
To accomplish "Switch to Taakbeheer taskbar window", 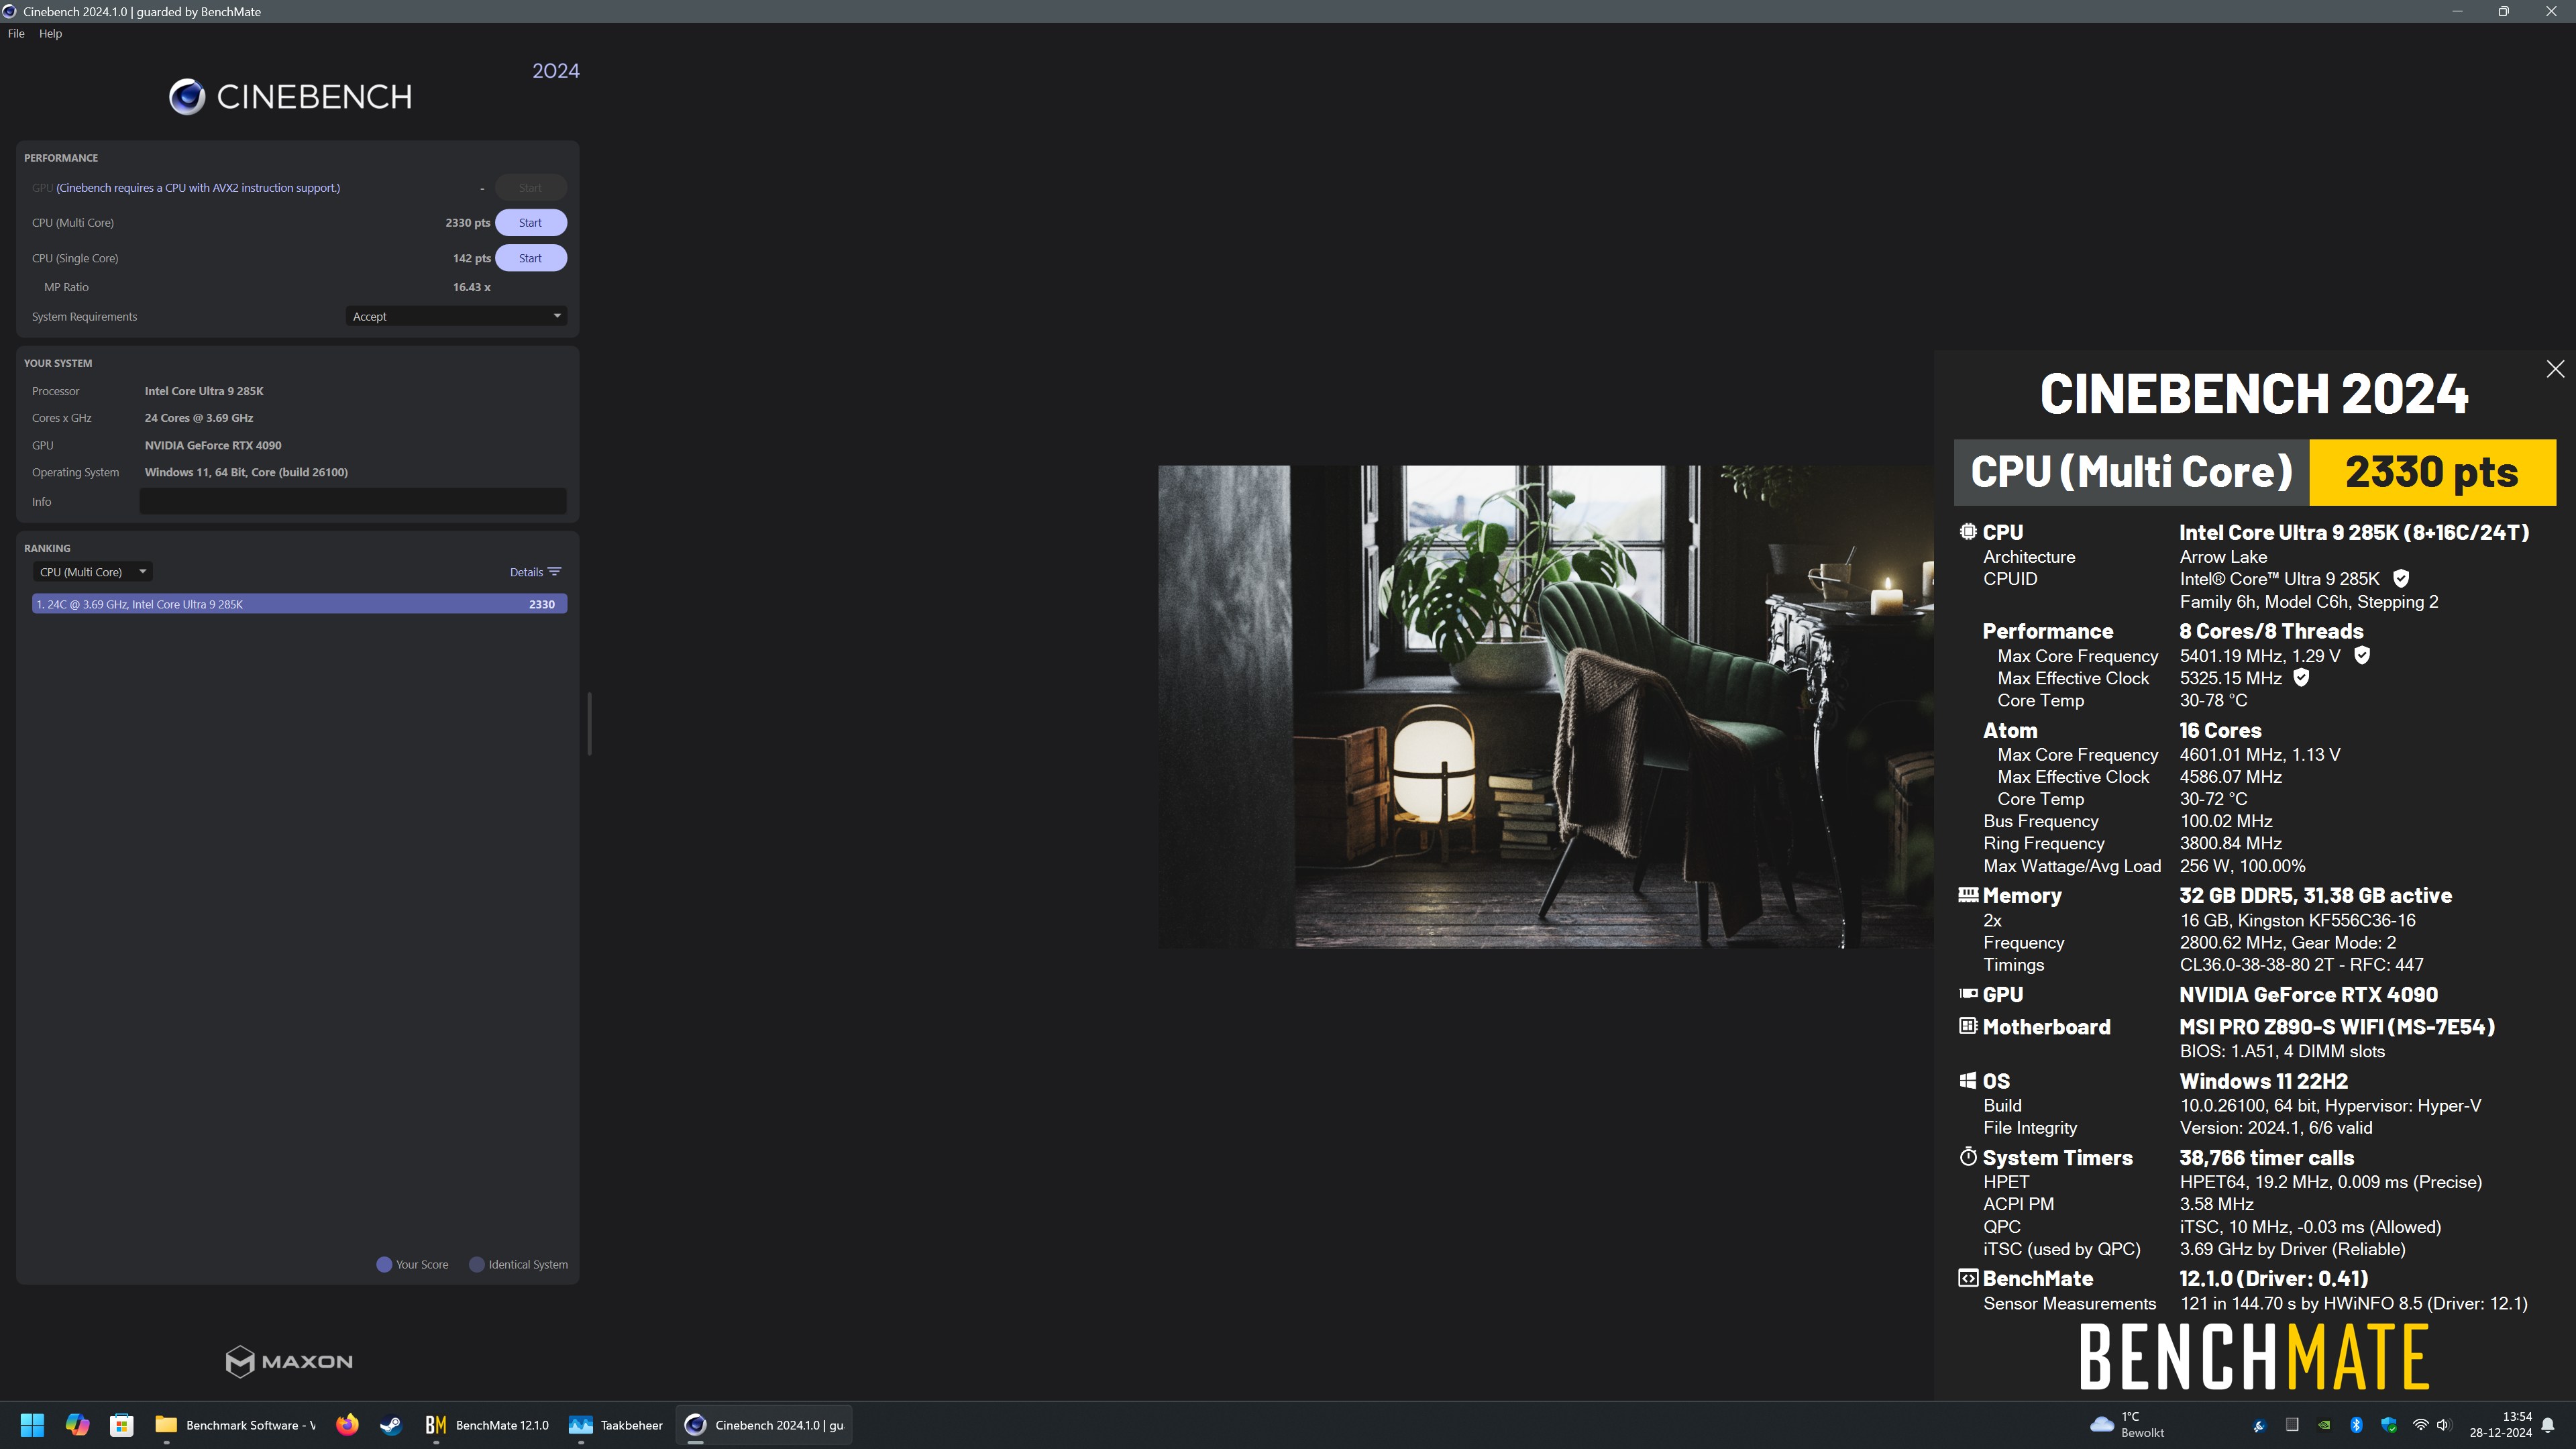I will pos(616,1425).
